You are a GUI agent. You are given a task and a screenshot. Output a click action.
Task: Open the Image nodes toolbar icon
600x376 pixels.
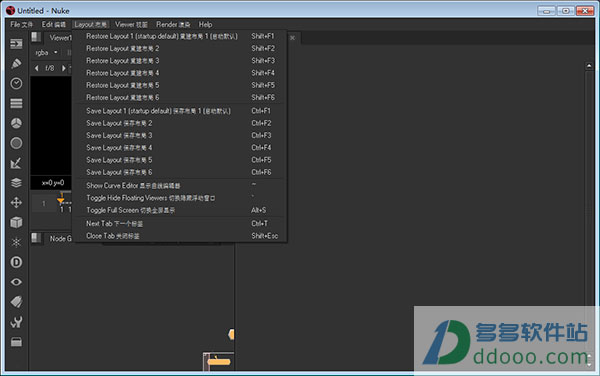tap(16, 44)
